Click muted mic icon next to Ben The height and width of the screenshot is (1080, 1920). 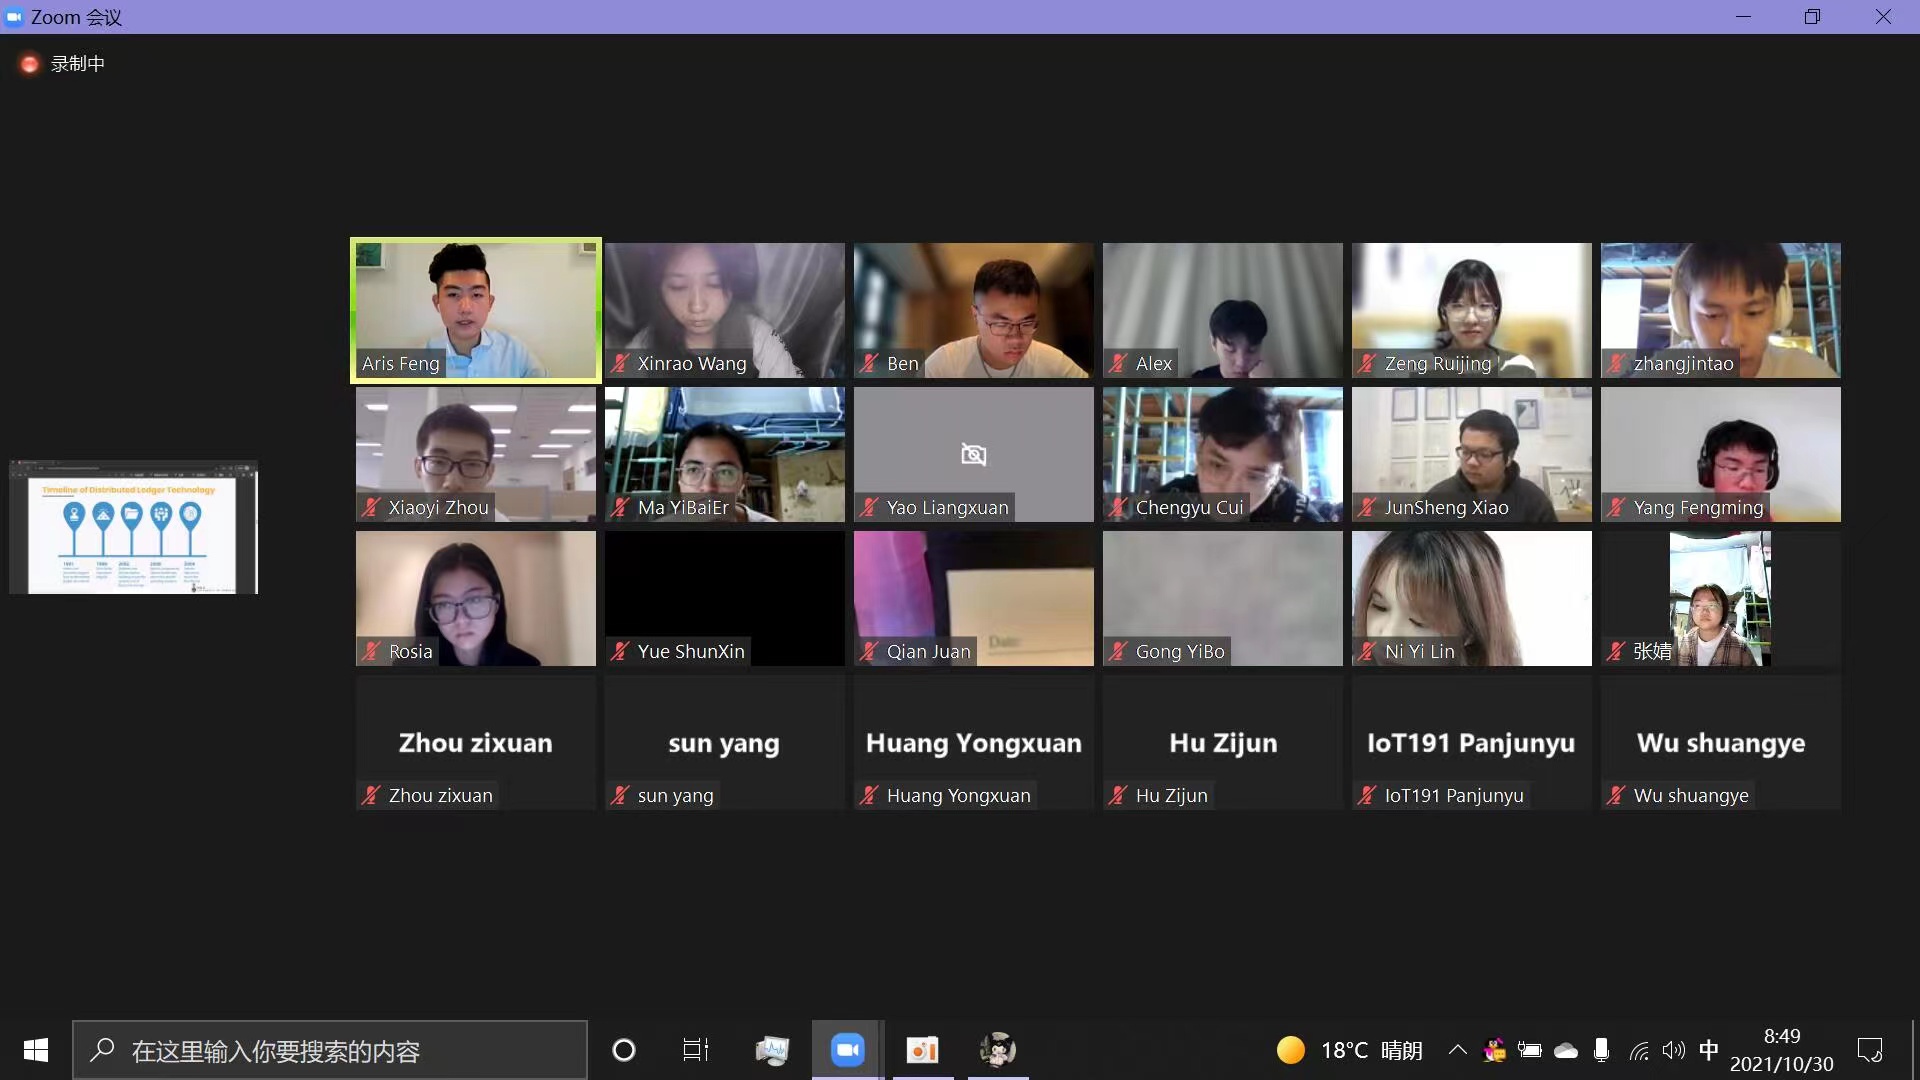point(870,364)
